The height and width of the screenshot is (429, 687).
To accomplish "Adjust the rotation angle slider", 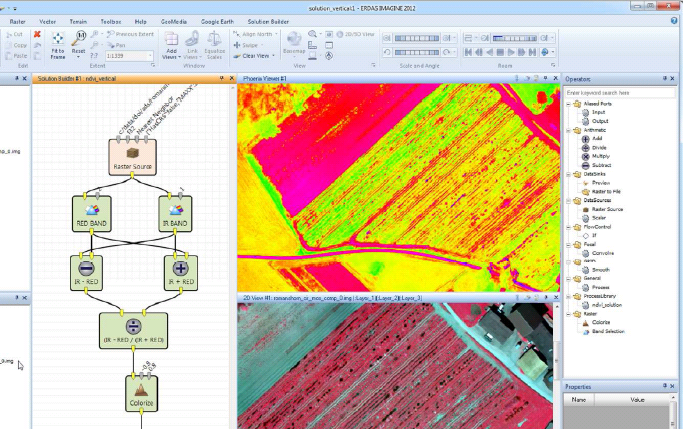I will tap(417, 52).
